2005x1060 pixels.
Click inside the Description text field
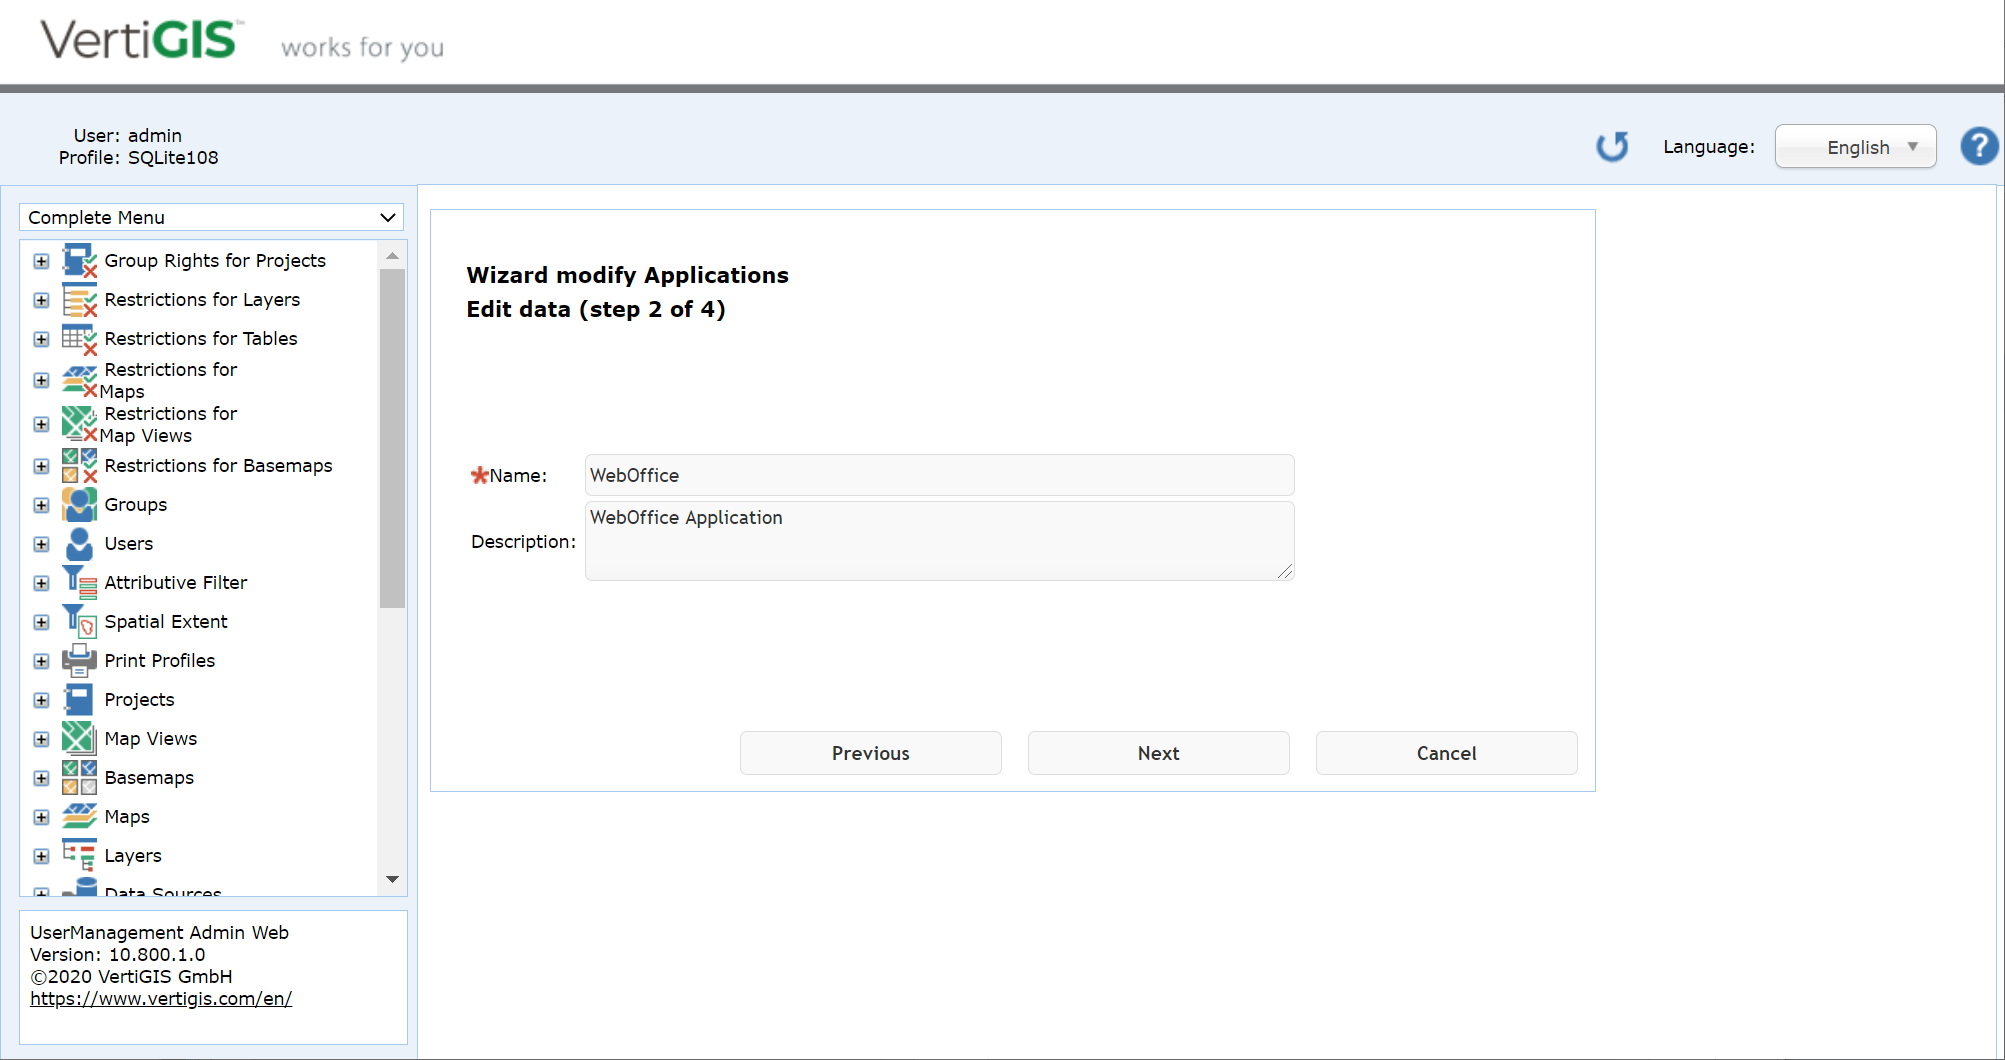click(x=938, y=540)
